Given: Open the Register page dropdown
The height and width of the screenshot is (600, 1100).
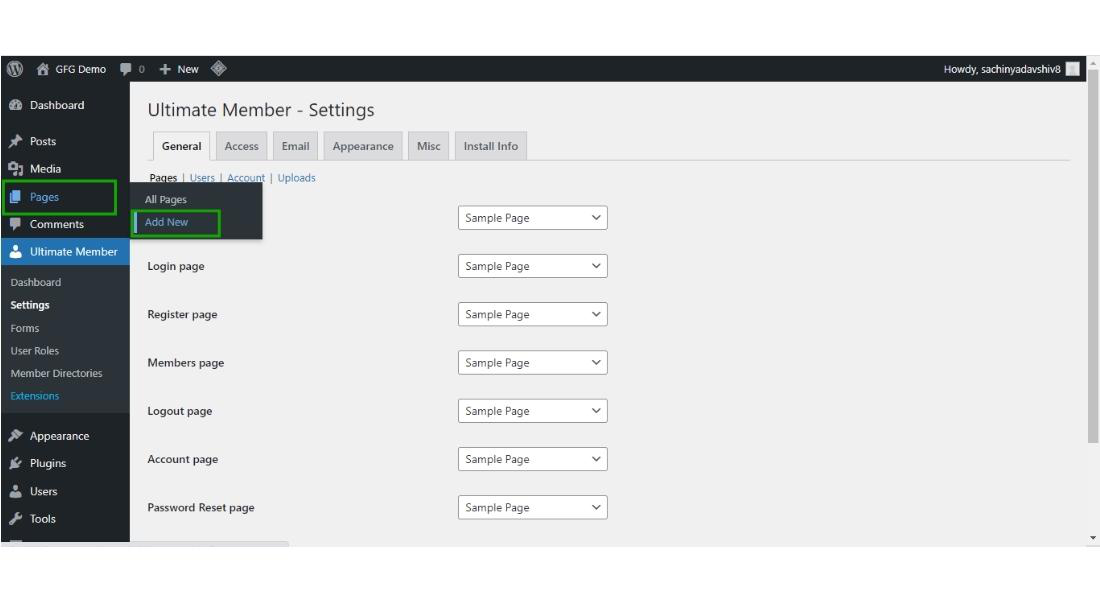Looking at the screenshot, I should point(532,314).
